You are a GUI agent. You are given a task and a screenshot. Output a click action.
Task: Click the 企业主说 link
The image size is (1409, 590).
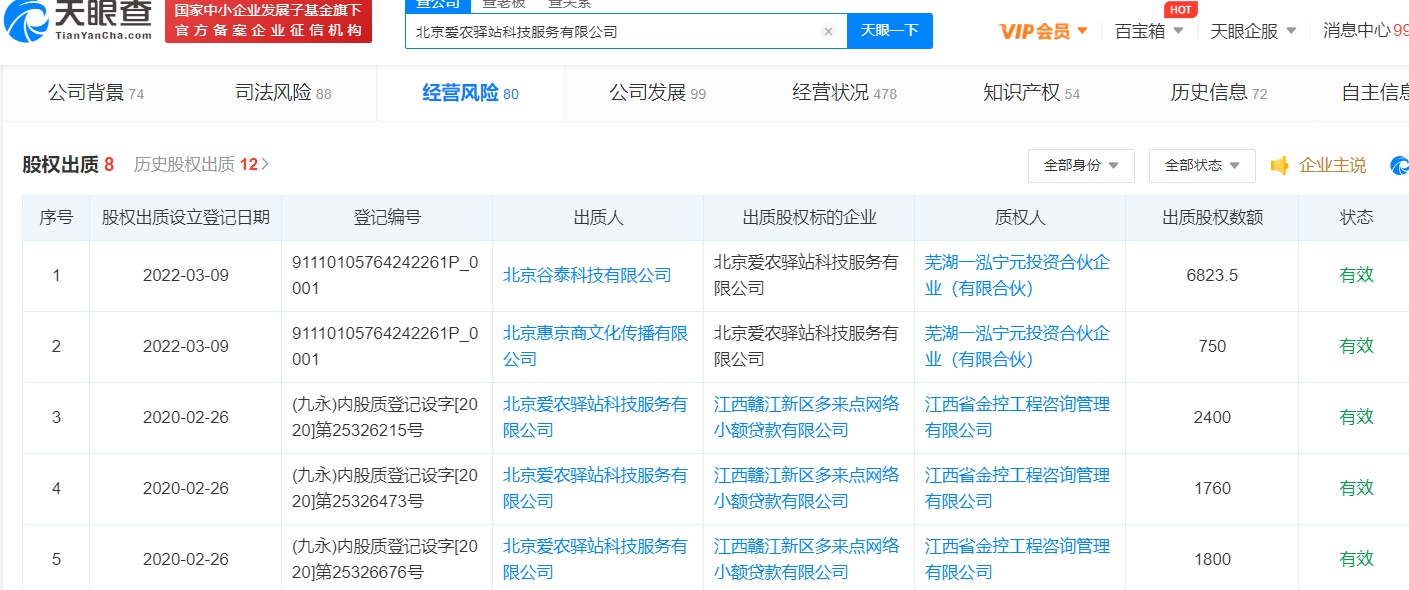1332,165
